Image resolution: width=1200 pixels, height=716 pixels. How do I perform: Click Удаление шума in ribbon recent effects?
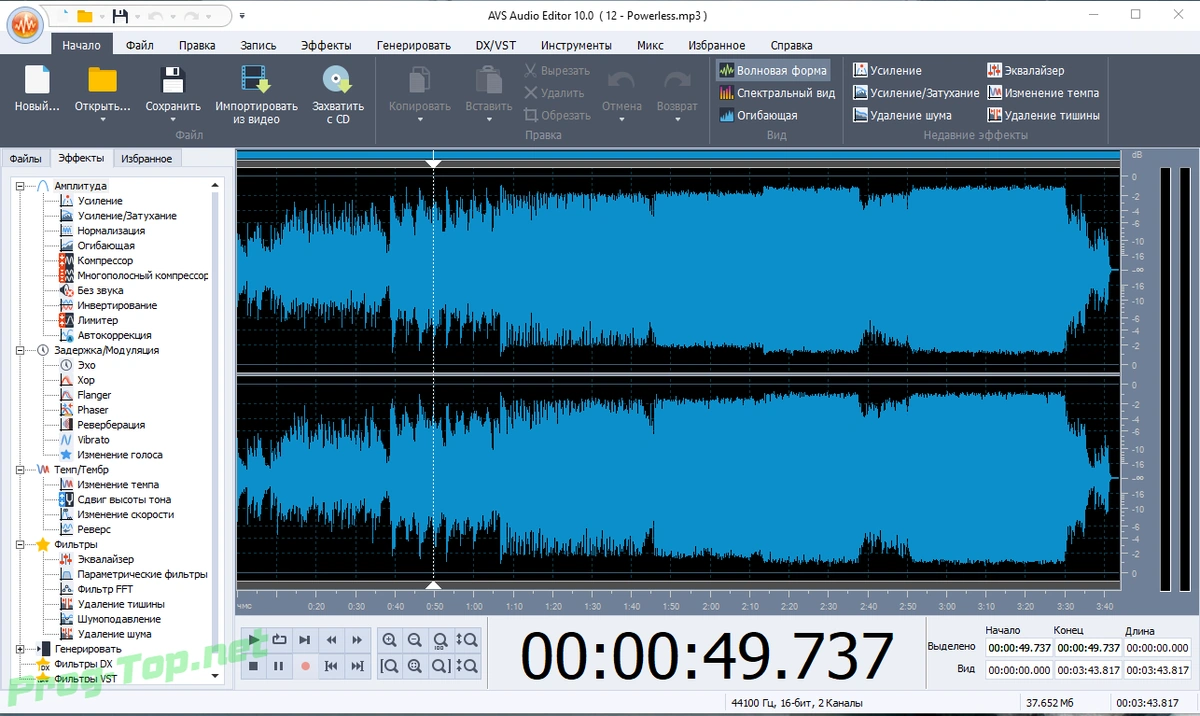(902, 115)
